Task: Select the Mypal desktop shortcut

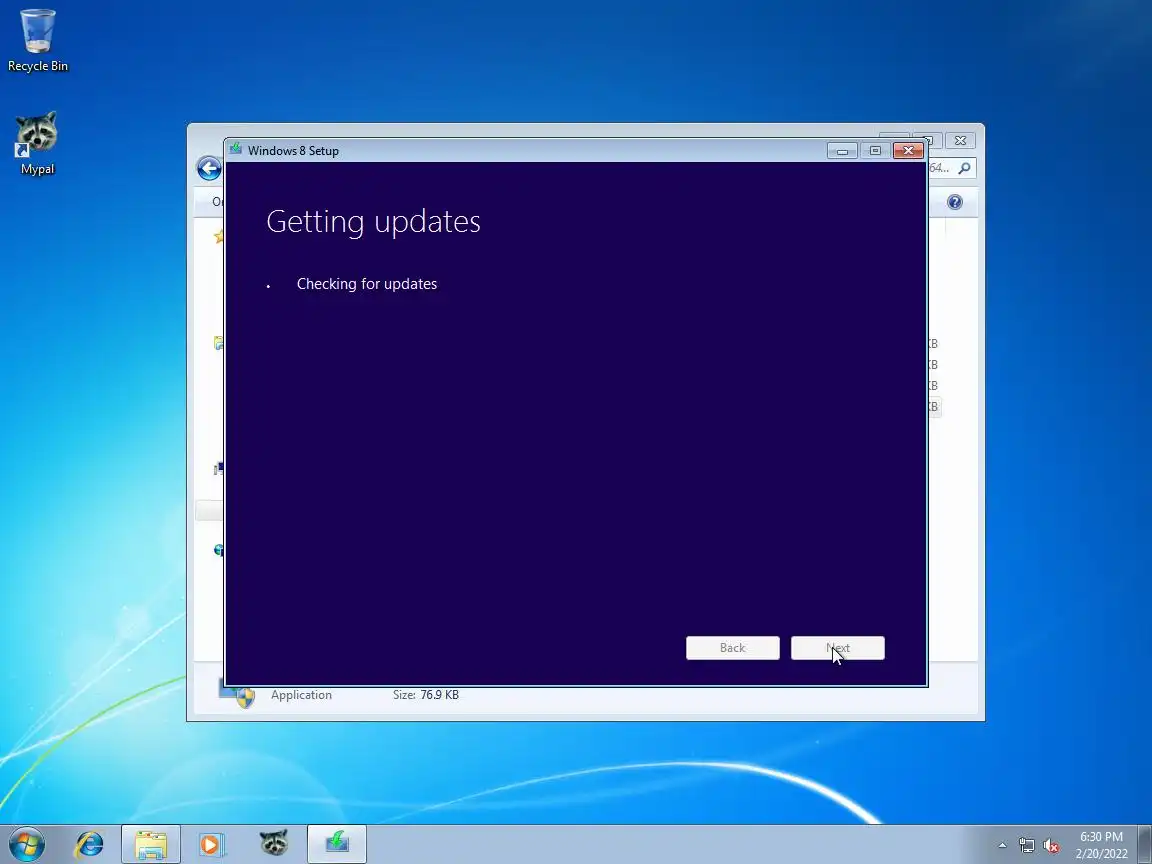Action: pyautogui.click(x=37, y=144)
